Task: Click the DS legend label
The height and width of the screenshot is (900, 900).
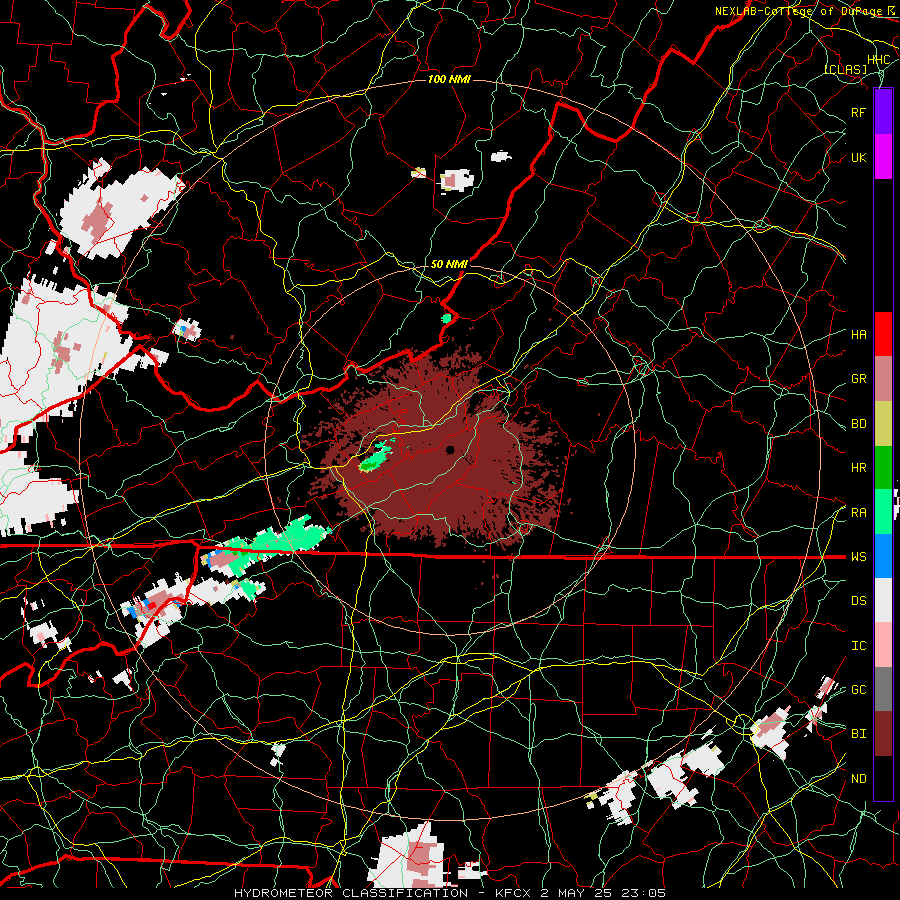Action: (x=858, y=601)
